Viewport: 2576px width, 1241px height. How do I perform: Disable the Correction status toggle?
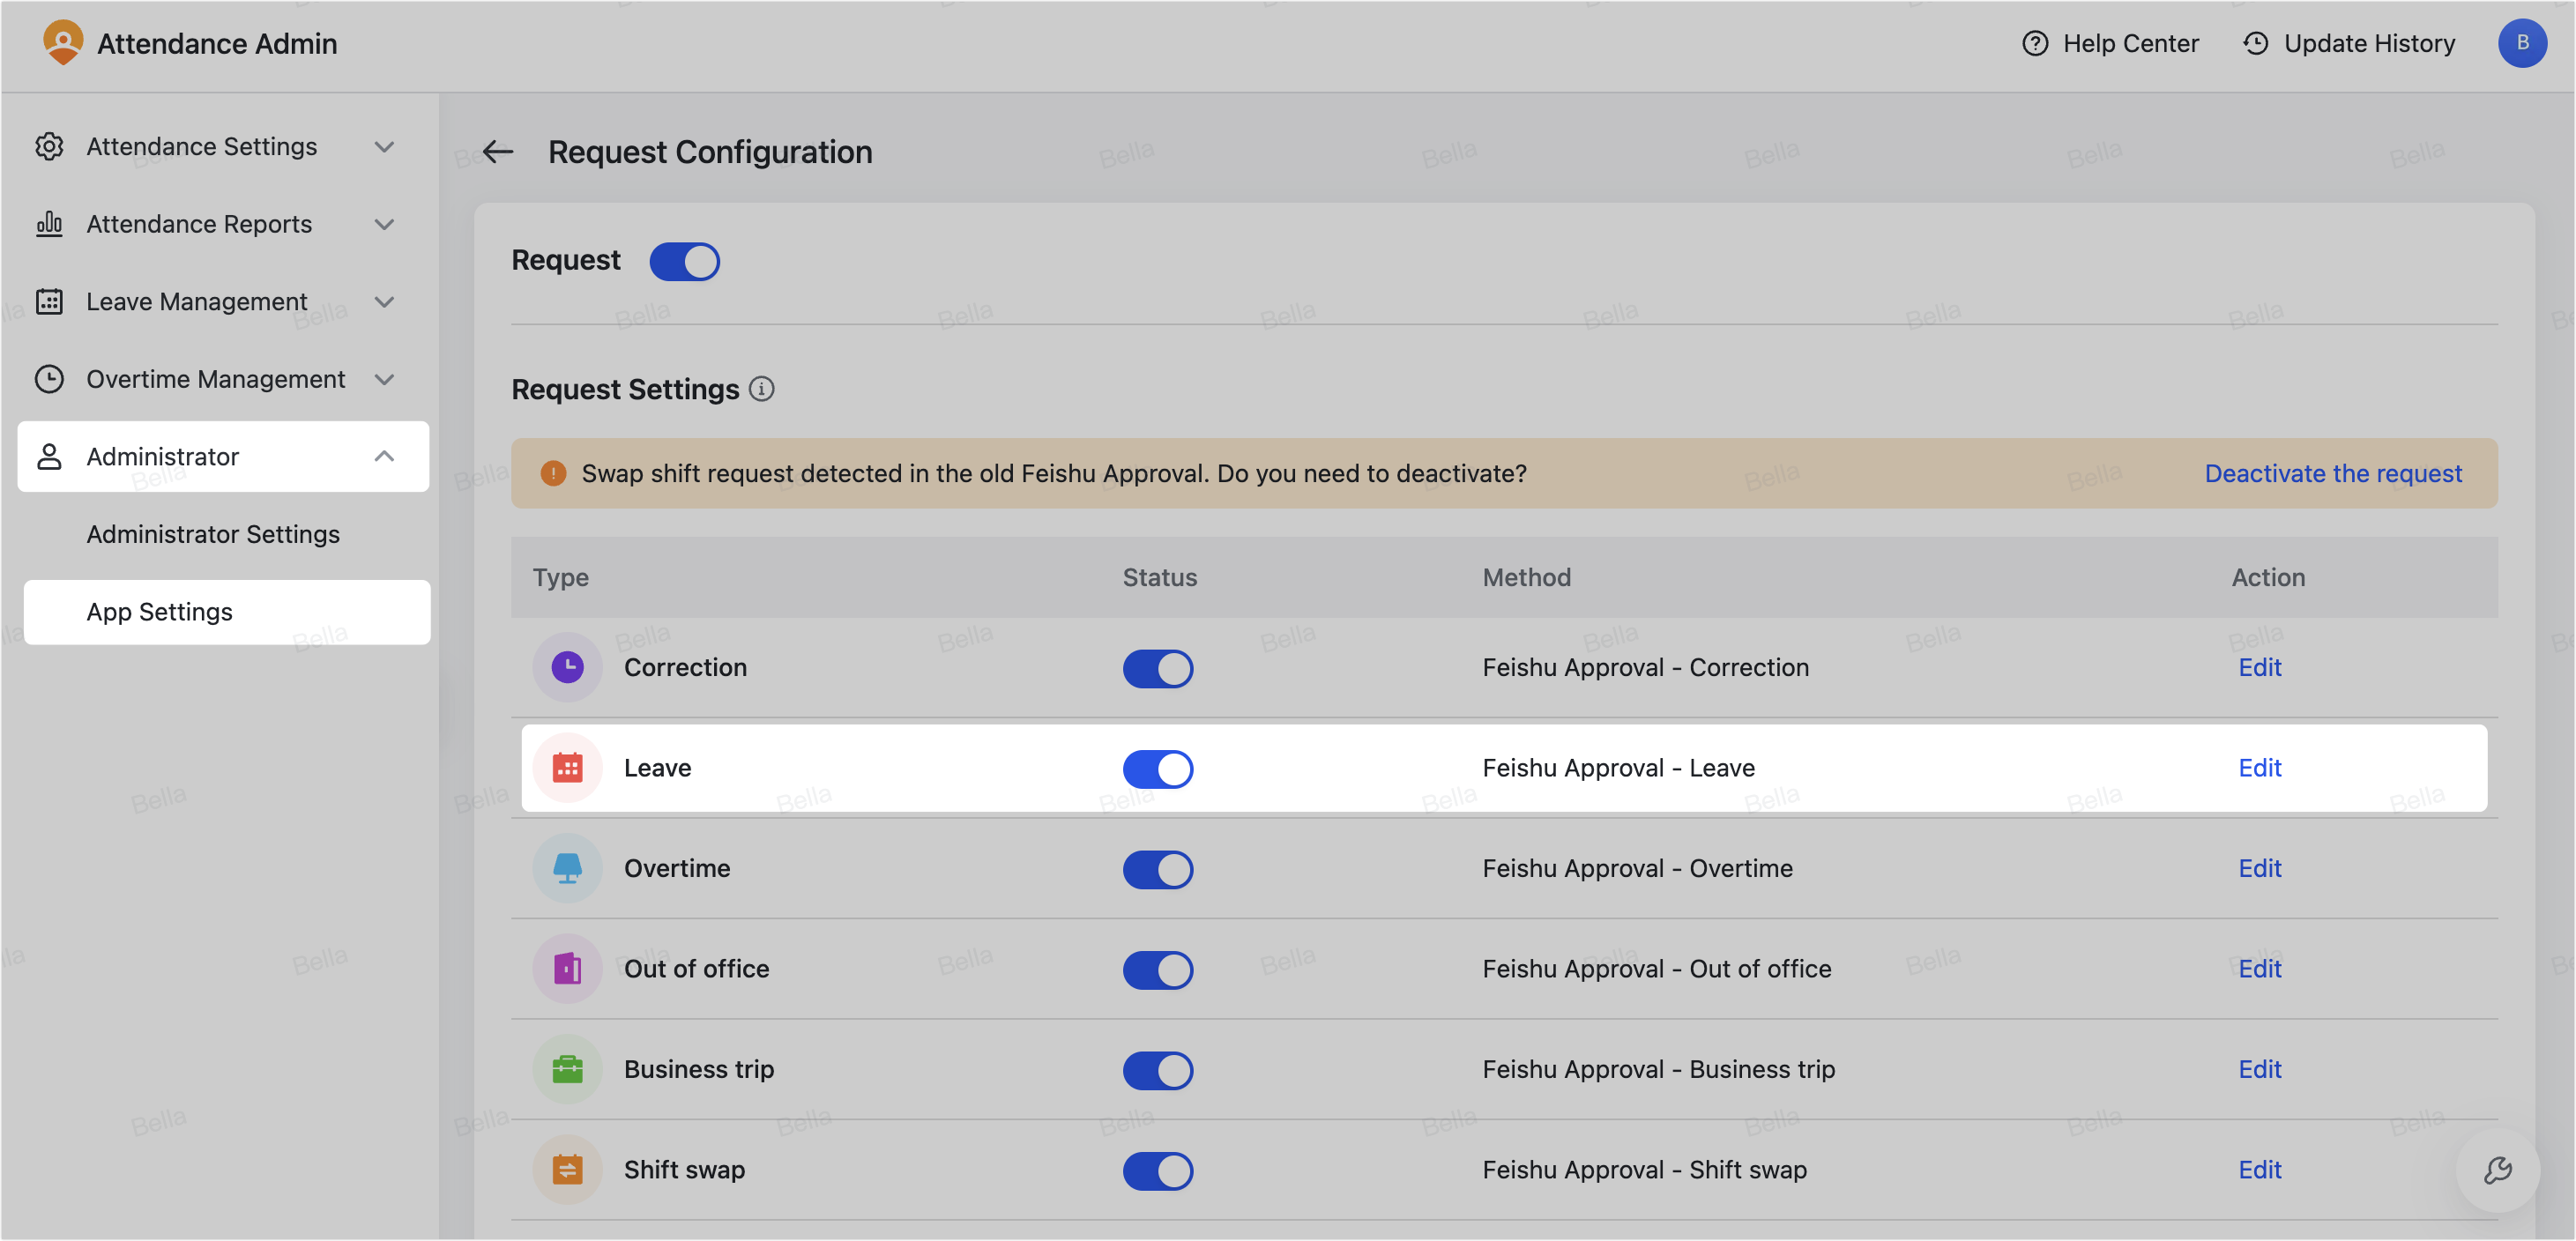click(1157, 669)
